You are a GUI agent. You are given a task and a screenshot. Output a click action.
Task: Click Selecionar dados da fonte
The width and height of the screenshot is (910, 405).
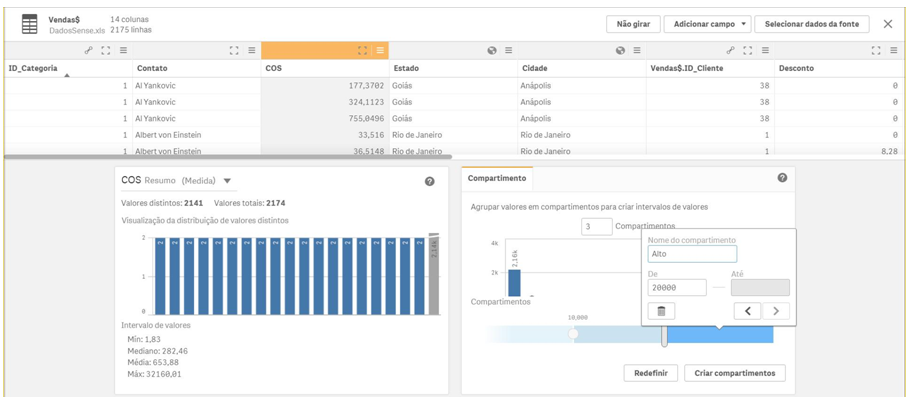pyautogui.click(x=811, y=24)
